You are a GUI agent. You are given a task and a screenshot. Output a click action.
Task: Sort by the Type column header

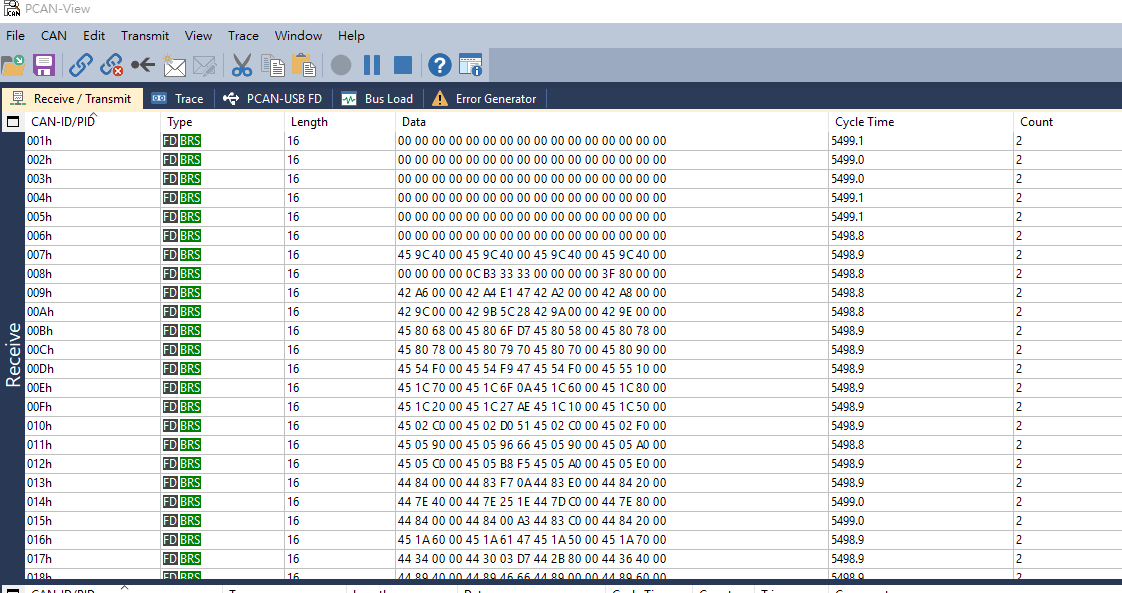pos(222,122)
